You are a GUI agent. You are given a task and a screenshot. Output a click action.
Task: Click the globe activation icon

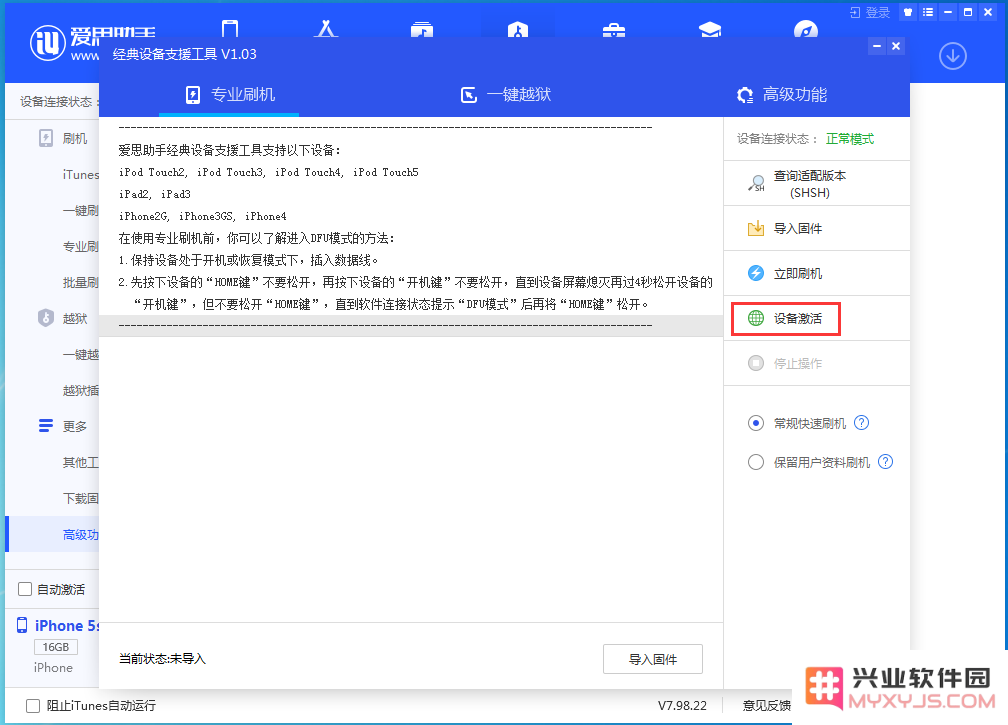(756, 318)
